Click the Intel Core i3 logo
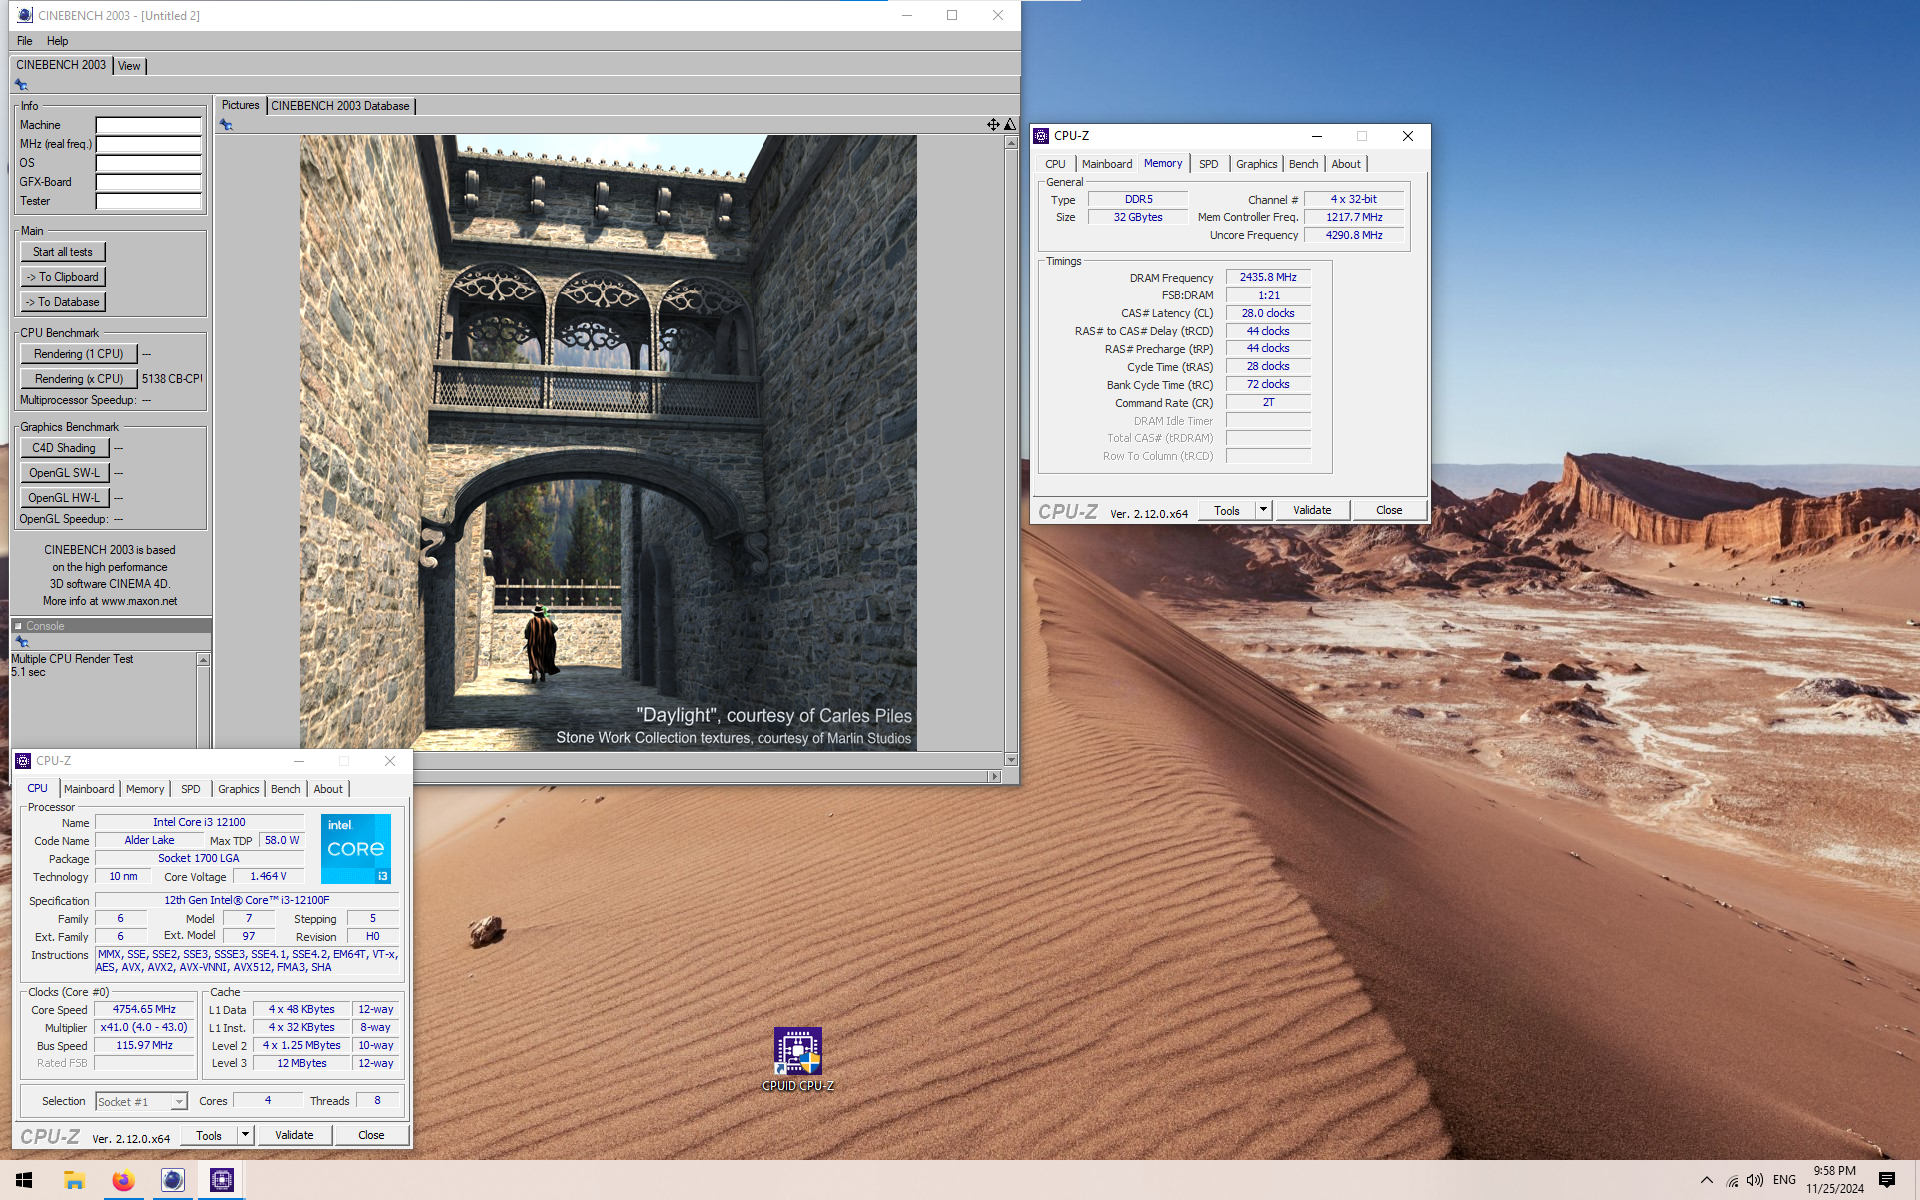 tap(356, 848)
